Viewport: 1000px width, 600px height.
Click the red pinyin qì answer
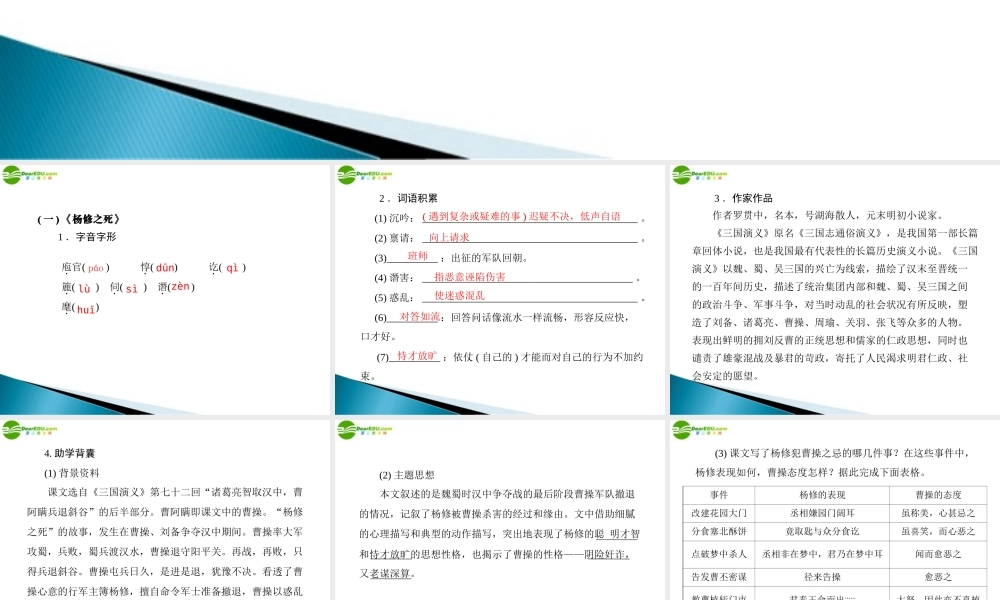pos(232,268)
